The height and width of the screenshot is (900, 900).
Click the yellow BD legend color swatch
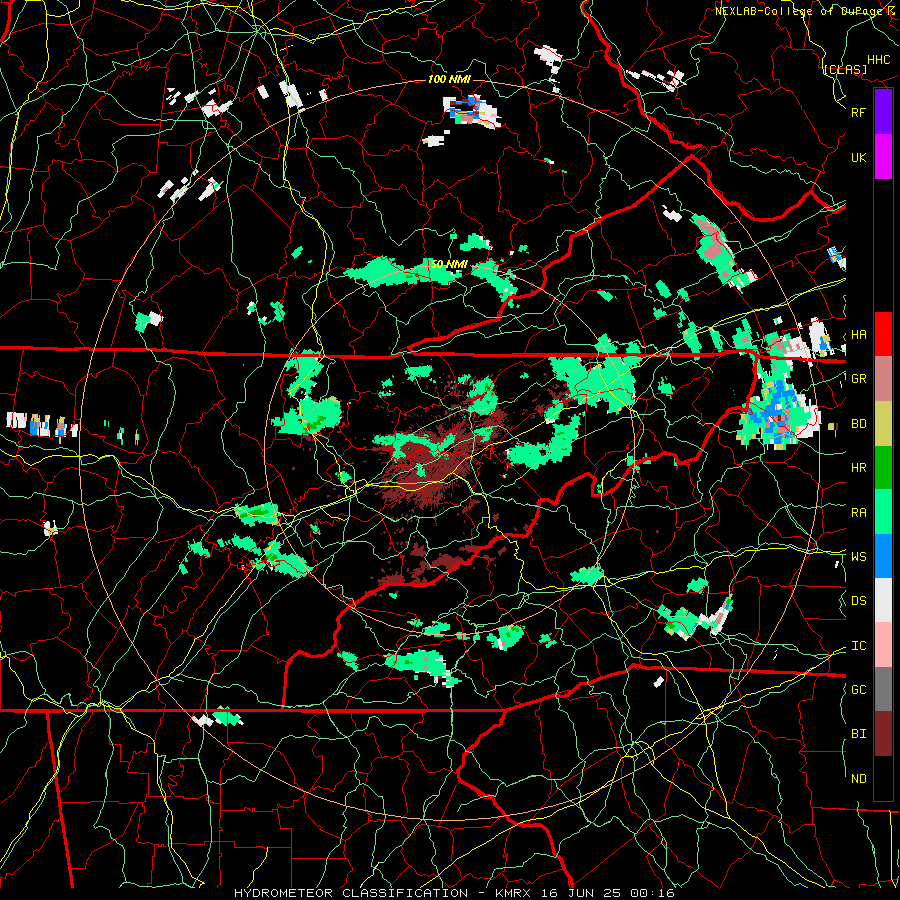[883, 424]
